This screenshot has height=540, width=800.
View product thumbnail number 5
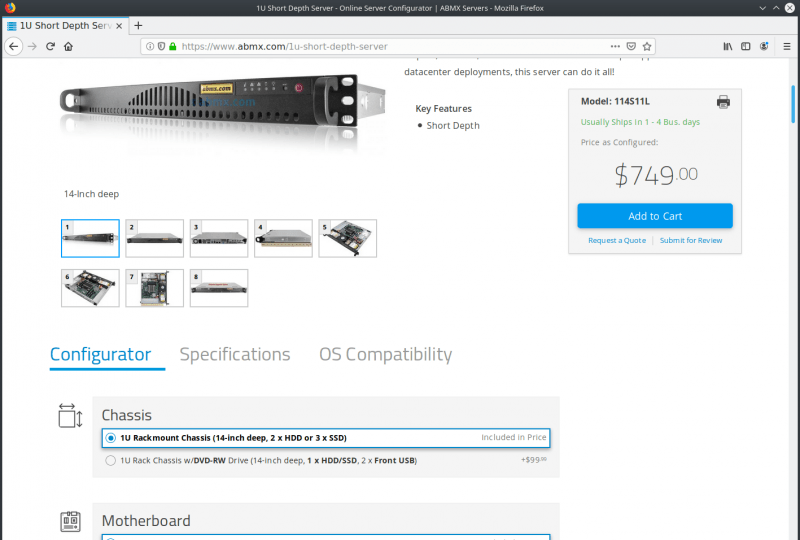(347, 238)
